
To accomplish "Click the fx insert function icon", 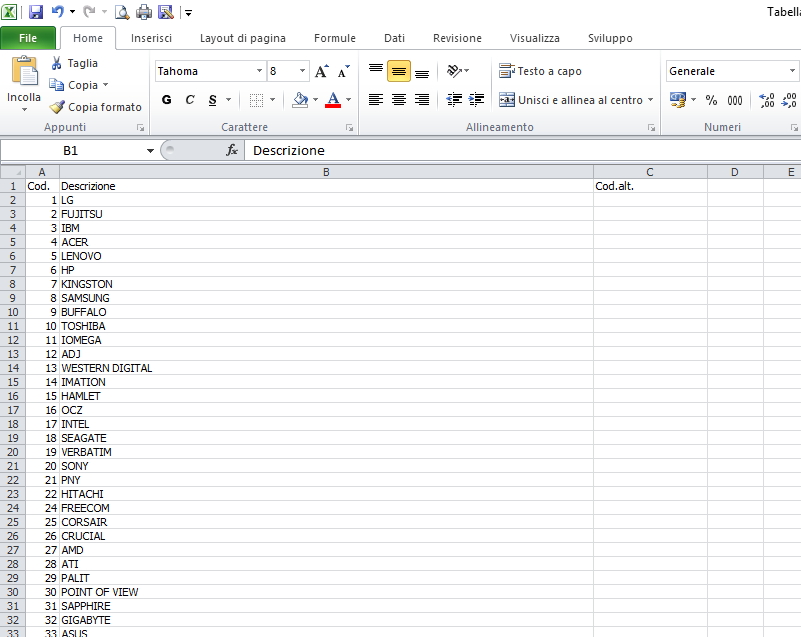I will pyautogui.click(x=232, y=150).
